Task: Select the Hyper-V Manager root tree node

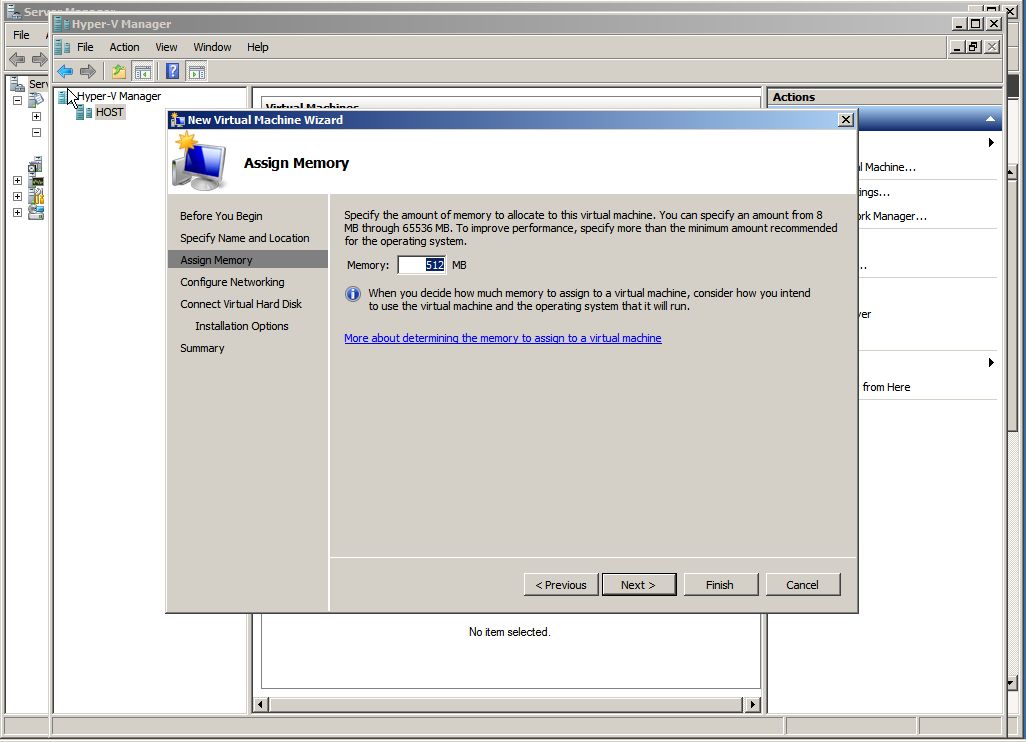Action: pyautogui.click(x=118, y=96)
